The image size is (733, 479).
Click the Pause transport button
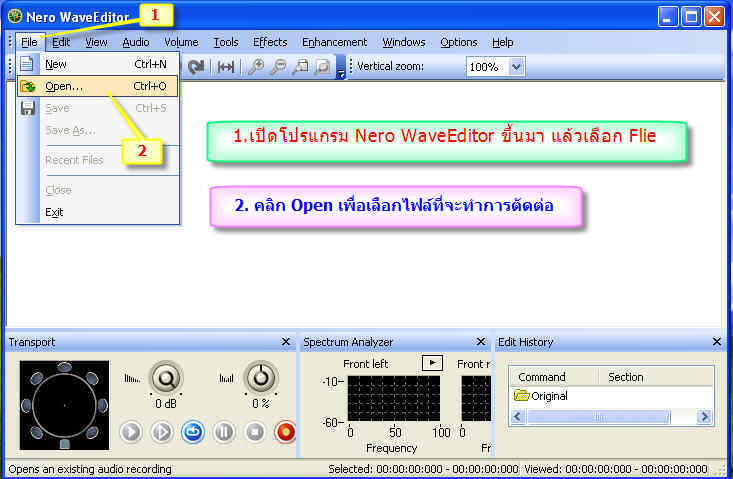224,432
